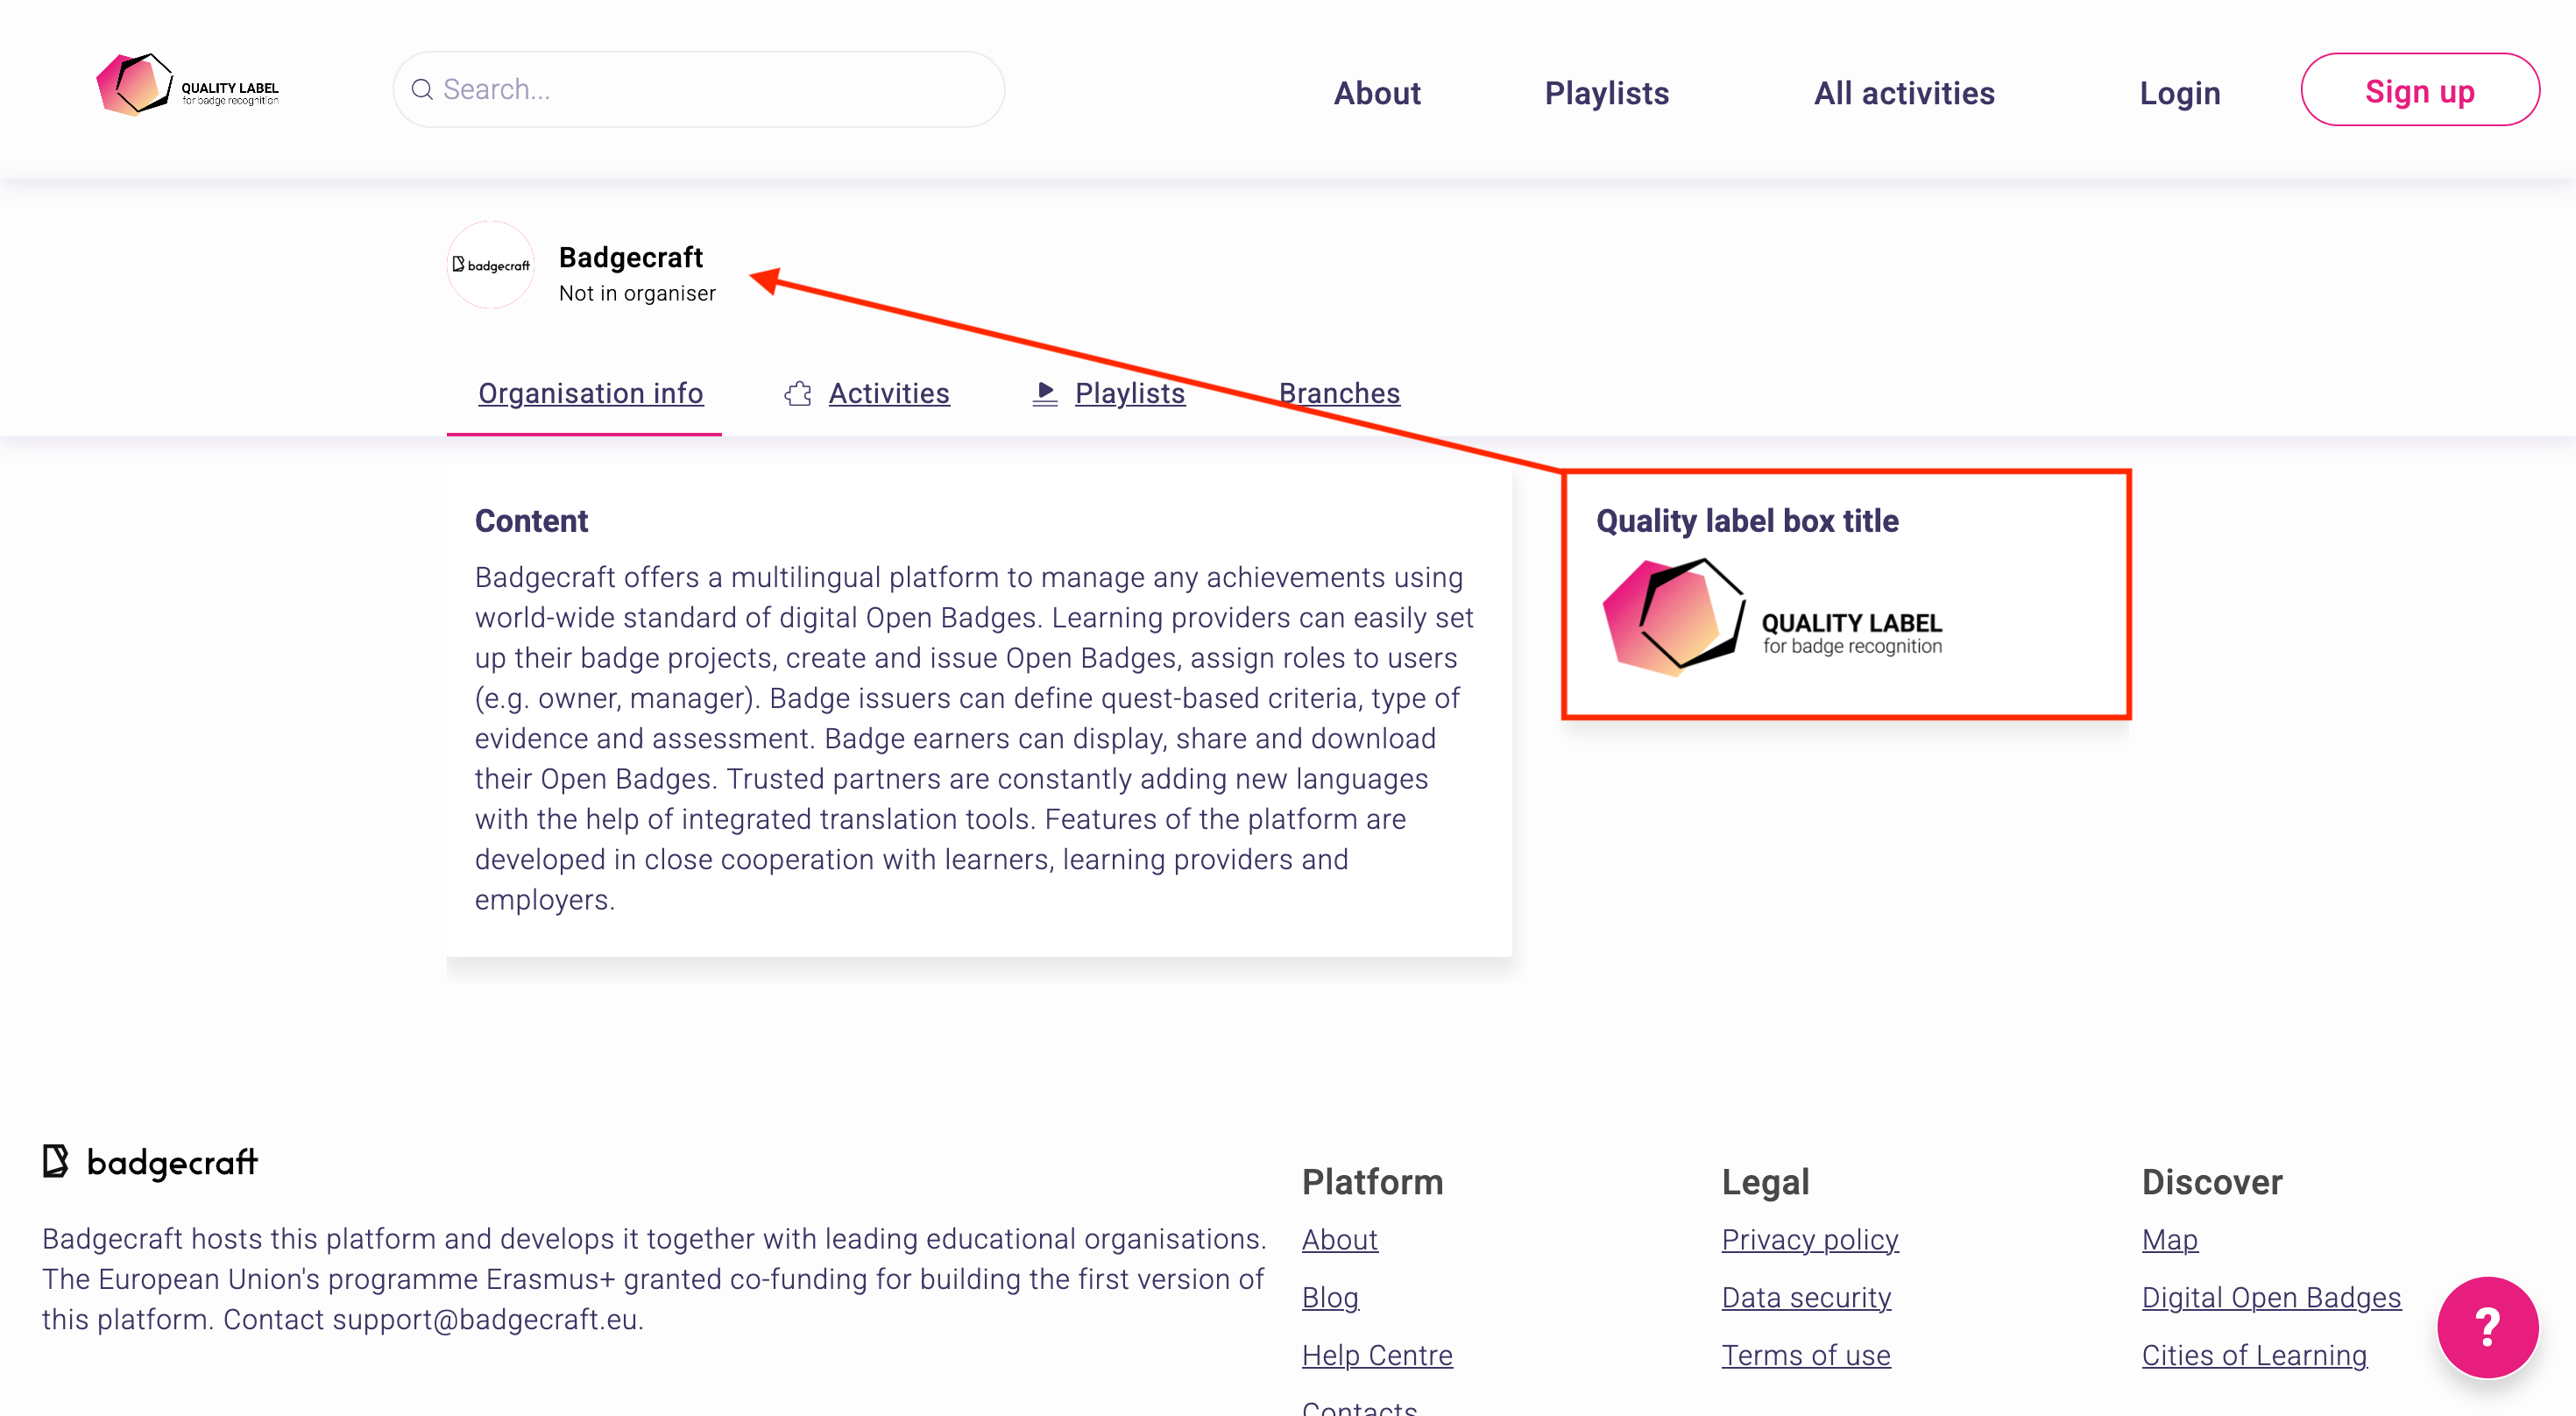
Task: Open the Activities tab
Action: click(x=888, y=394)
